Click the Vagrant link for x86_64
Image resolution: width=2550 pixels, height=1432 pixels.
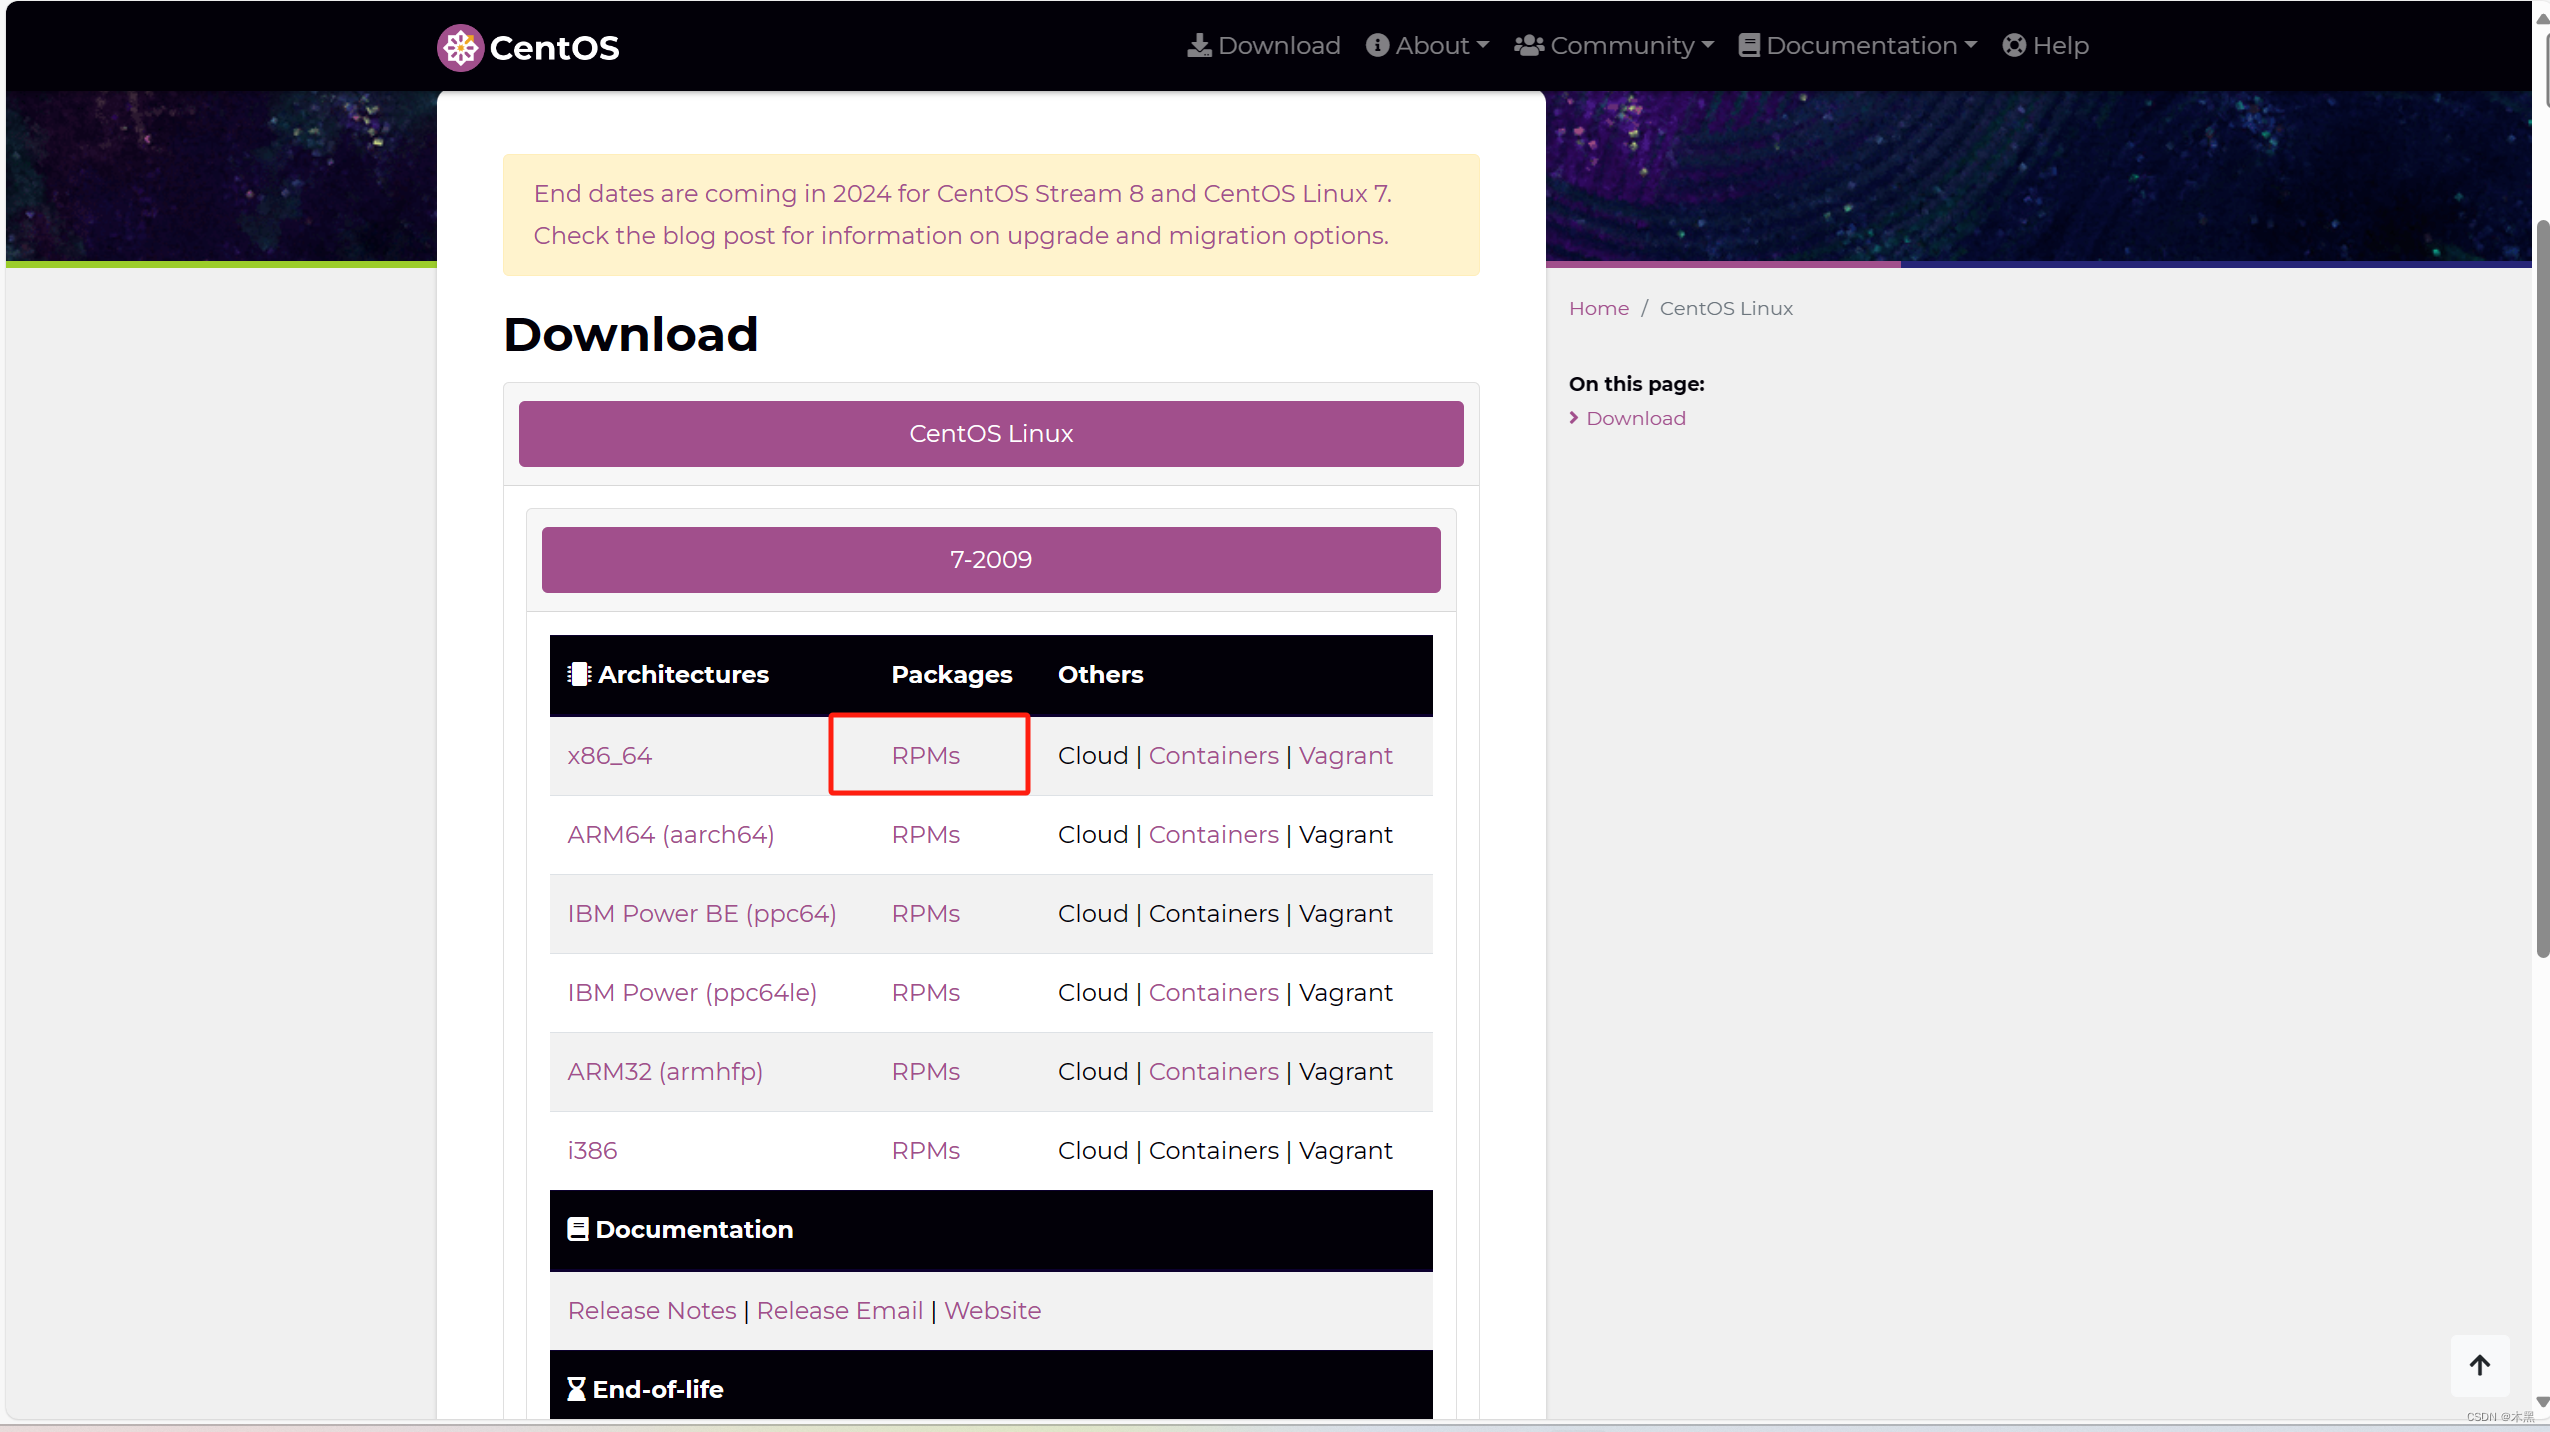[1345, 756]
